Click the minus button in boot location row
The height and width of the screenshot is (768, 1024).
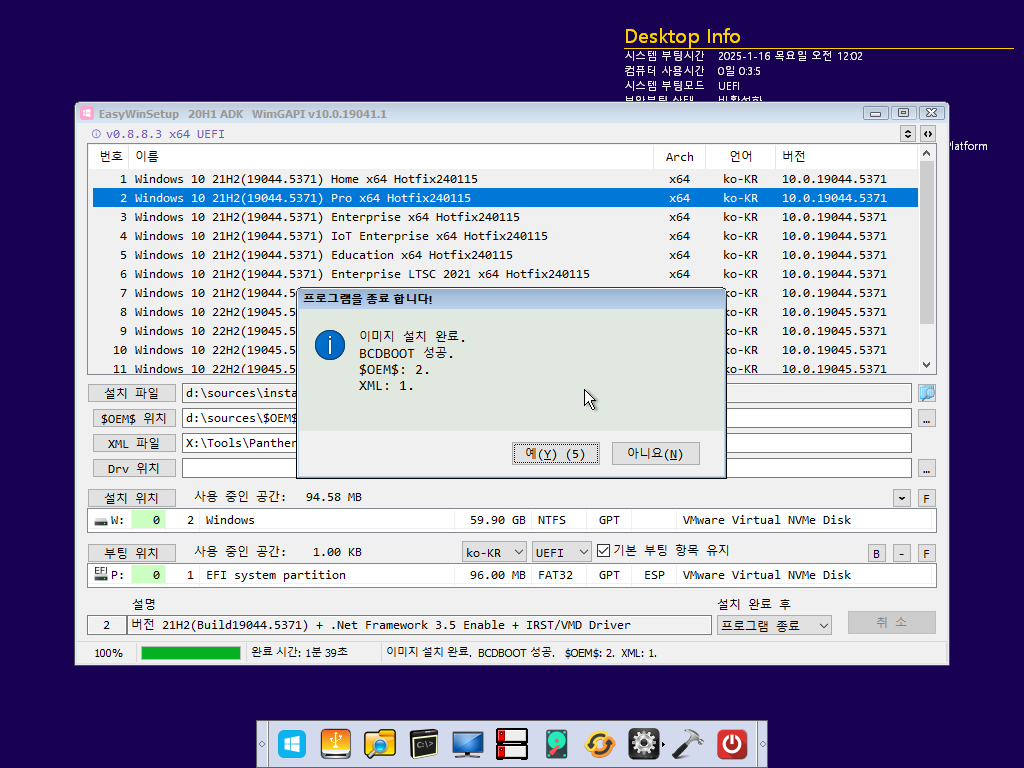click(x=901, y=553)
